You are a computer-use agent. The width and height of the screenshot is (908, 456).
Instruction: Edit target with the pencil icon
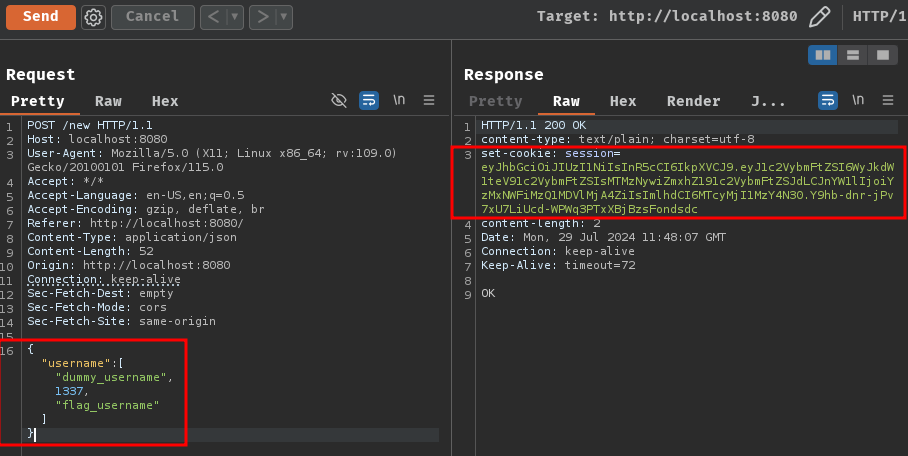819,16
